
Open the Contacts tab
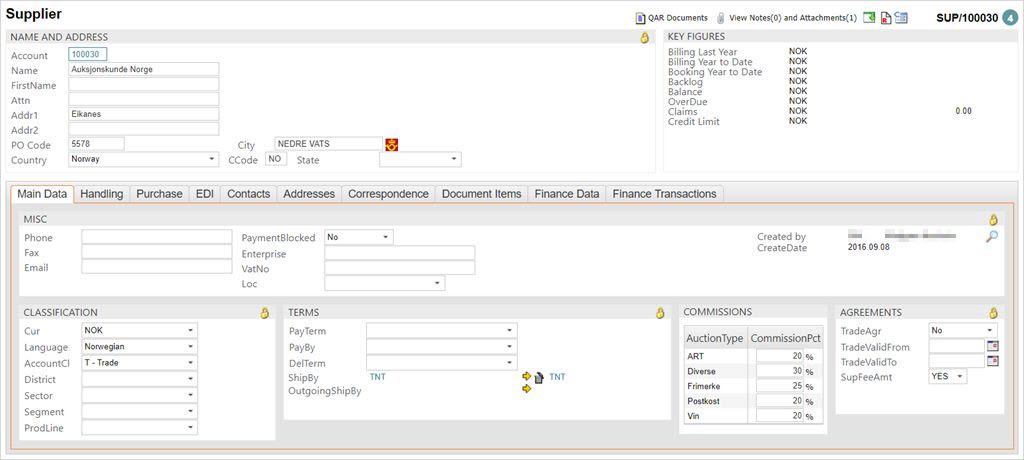pos(248,194)
